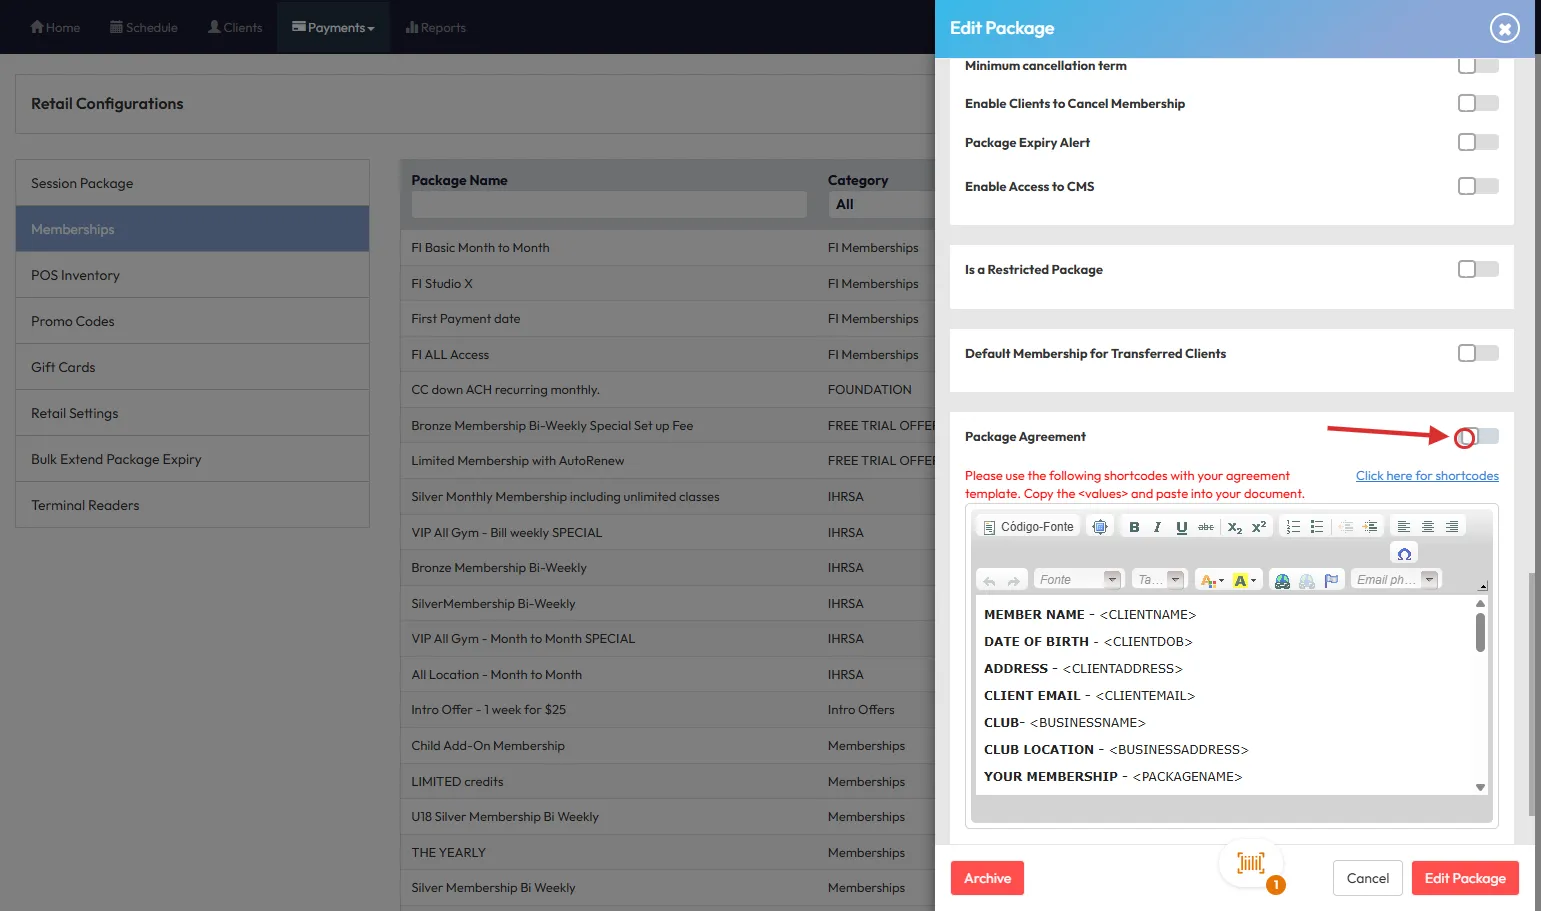Insert an anchor with the flag icon

[x=1331, y=581]
